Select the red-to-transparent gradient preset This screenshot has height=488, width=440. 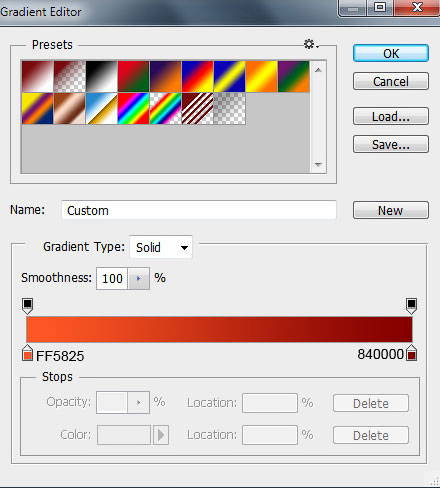(69, 76)
